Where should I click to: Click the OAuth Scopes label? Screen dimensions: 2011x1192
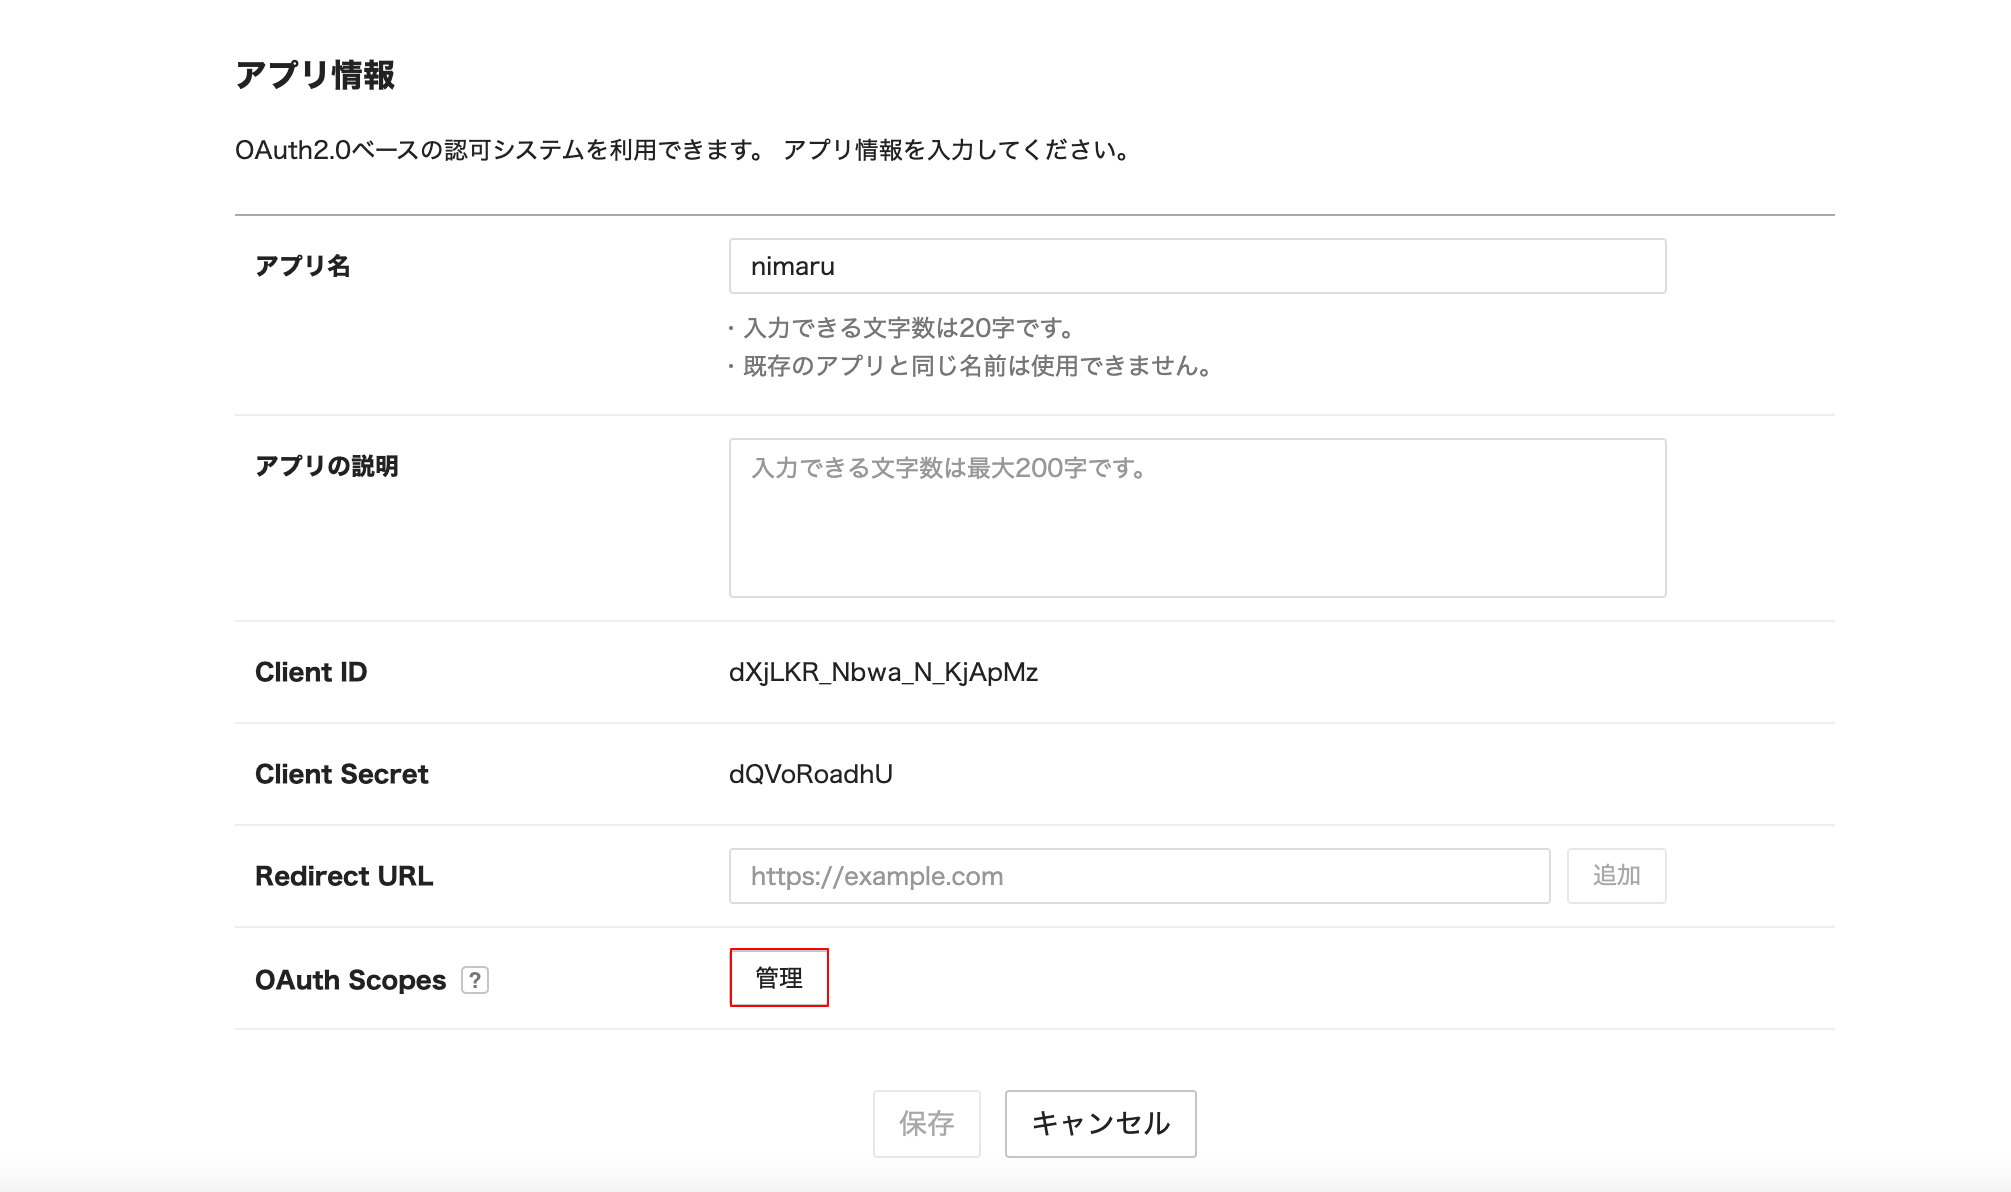(x=350, y=980)
